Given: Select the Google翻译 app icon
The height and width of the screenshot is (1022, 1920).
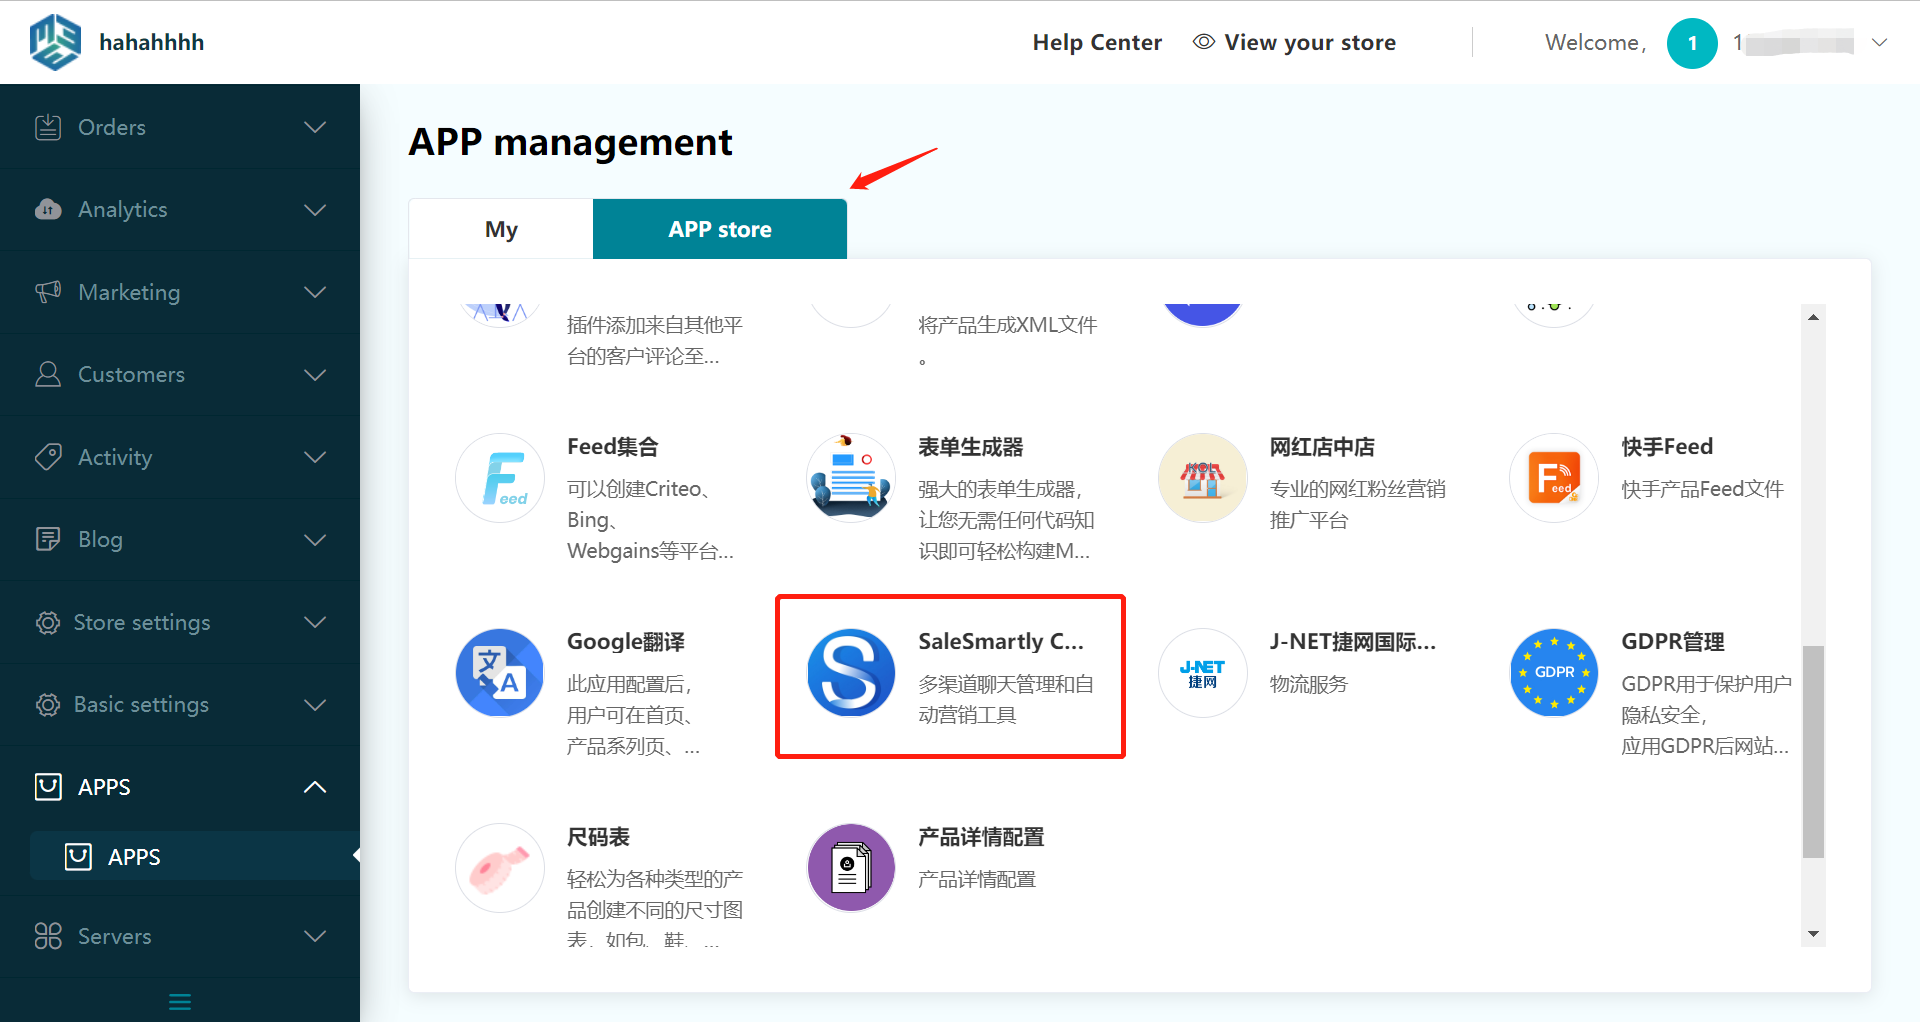Looking at the screenshot, I should [499, 672].
